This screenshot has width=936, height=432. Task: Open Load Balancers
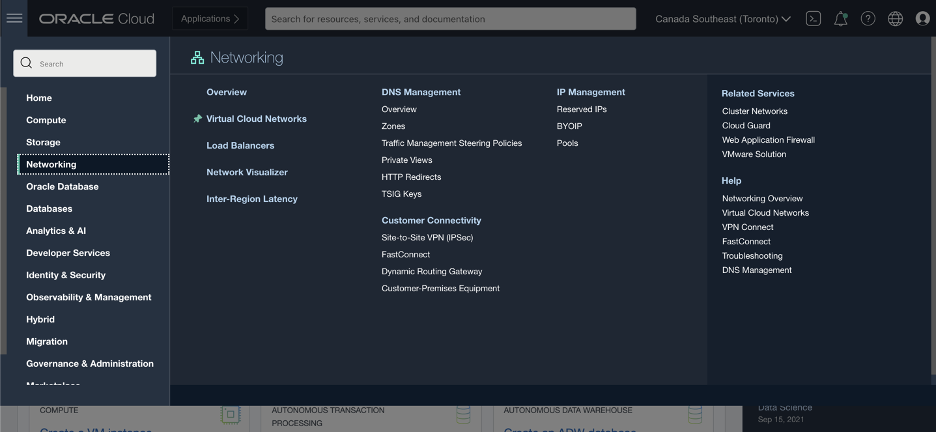240,145
